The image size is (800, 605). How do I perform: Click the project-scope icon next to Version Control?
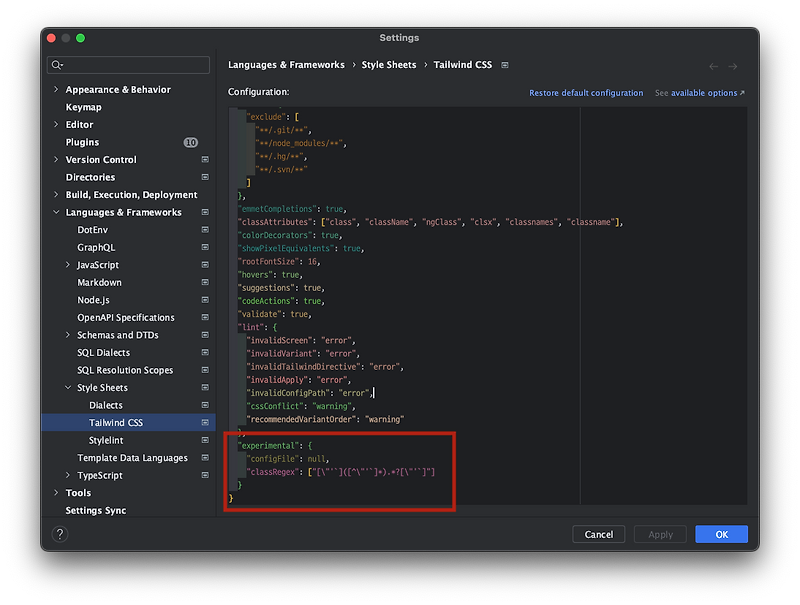[x=205, y=159]
